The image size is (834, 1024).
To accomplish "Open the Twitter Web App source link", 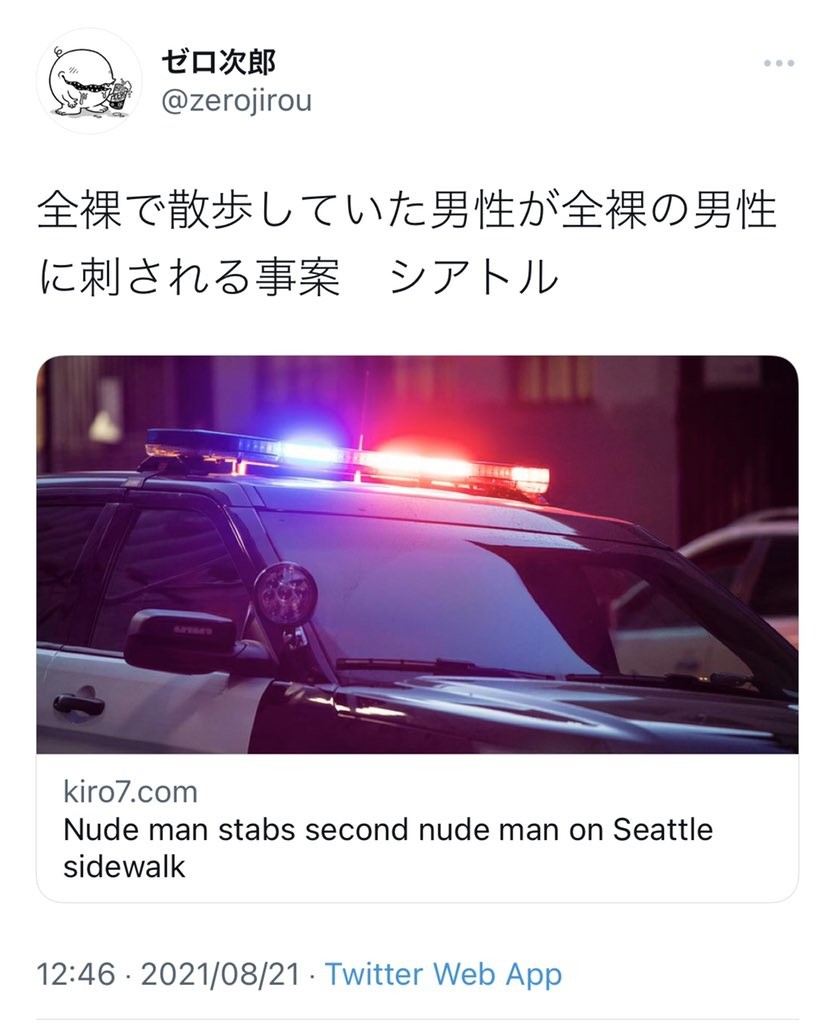I will tap(443, 974).
